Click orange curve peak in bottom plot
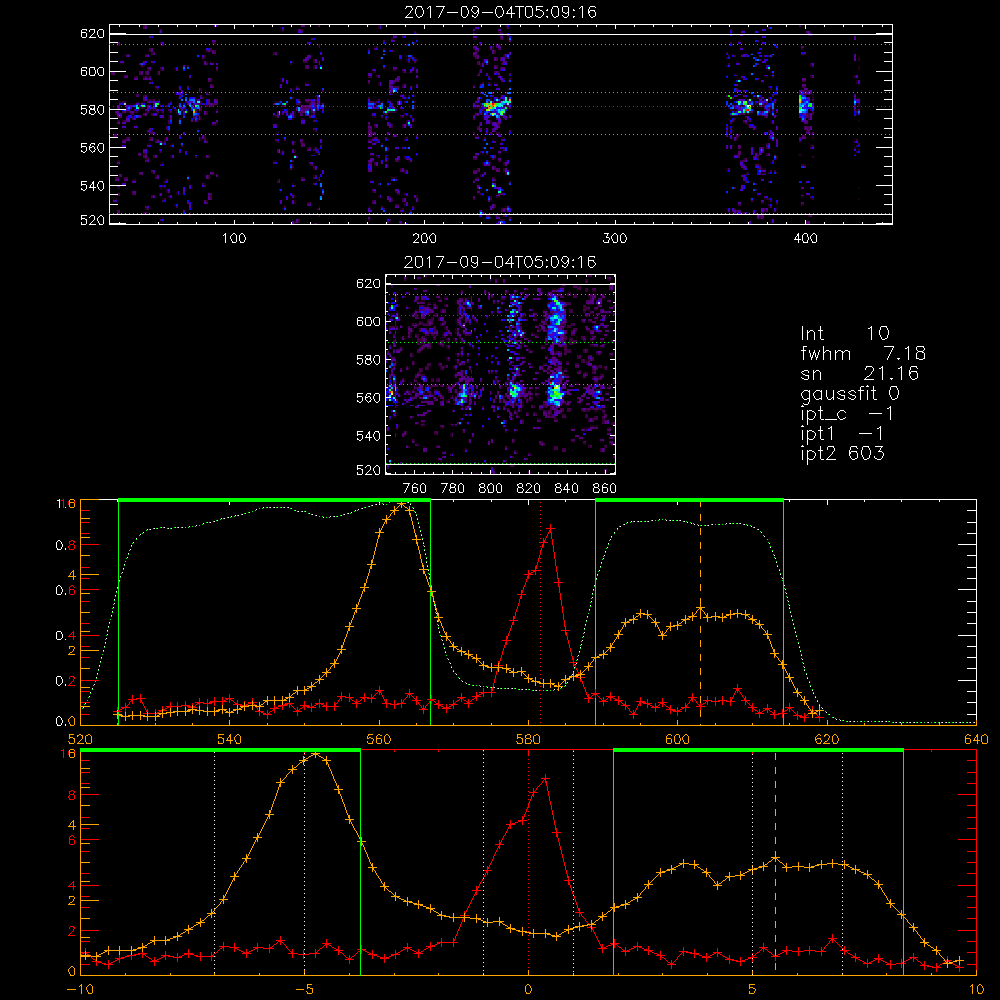 coord(315,754)
